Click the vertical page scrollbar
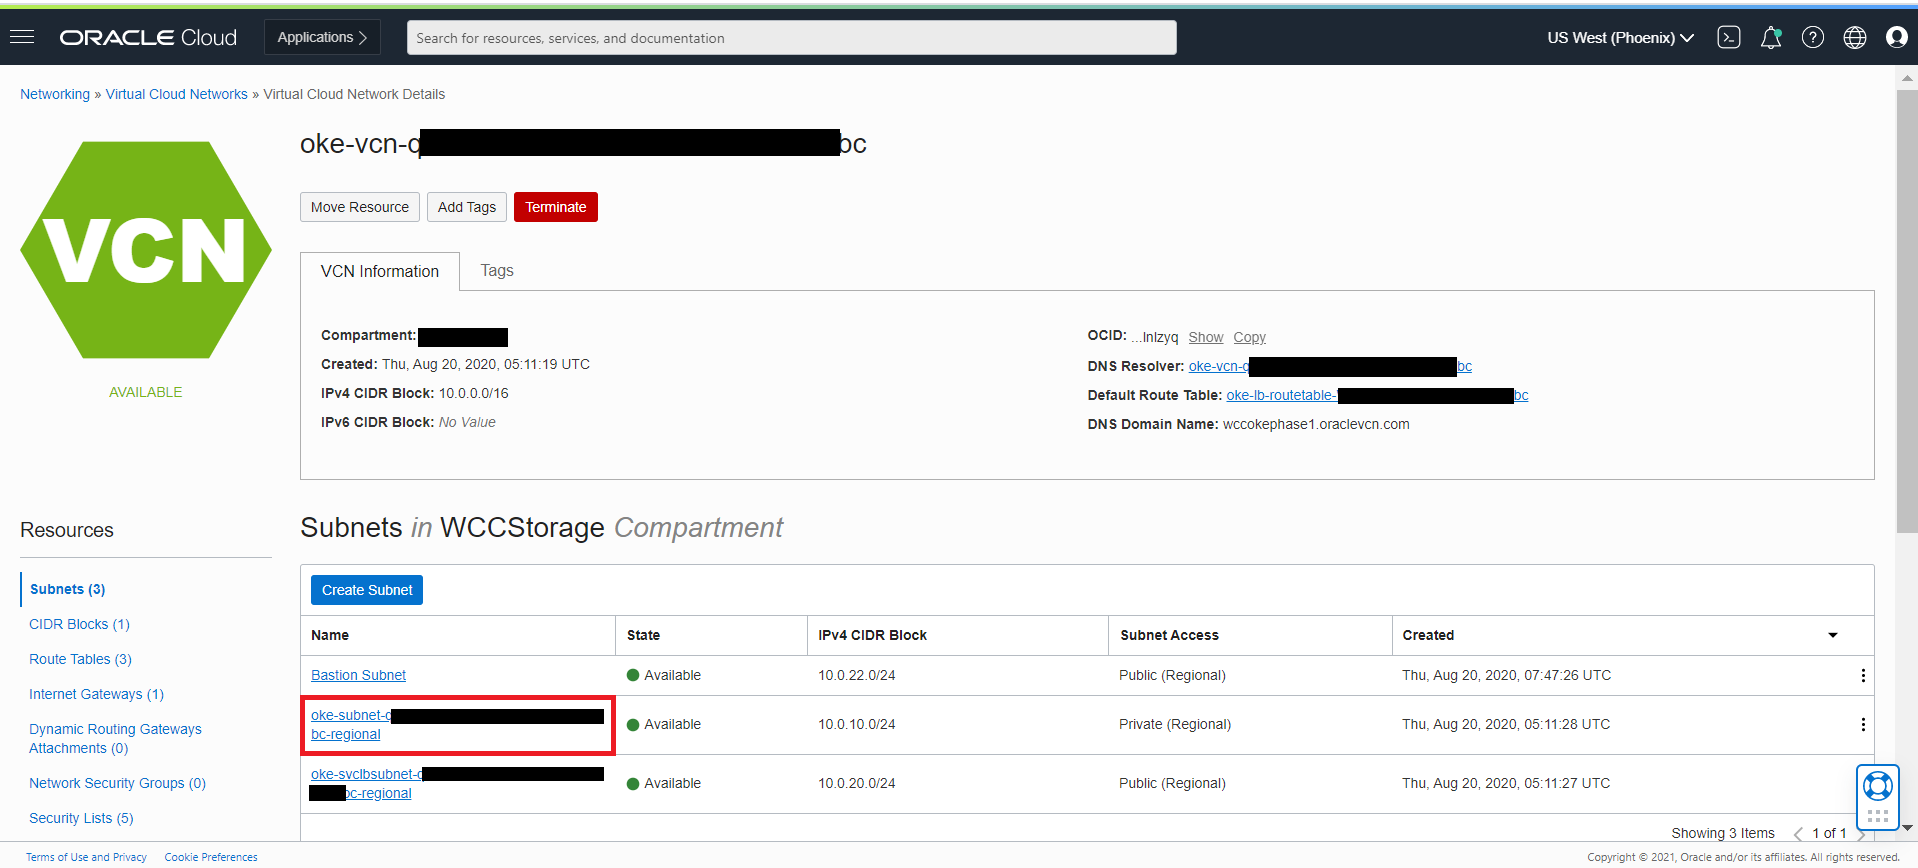1918x868 pixels. [x=1906, y=311]
